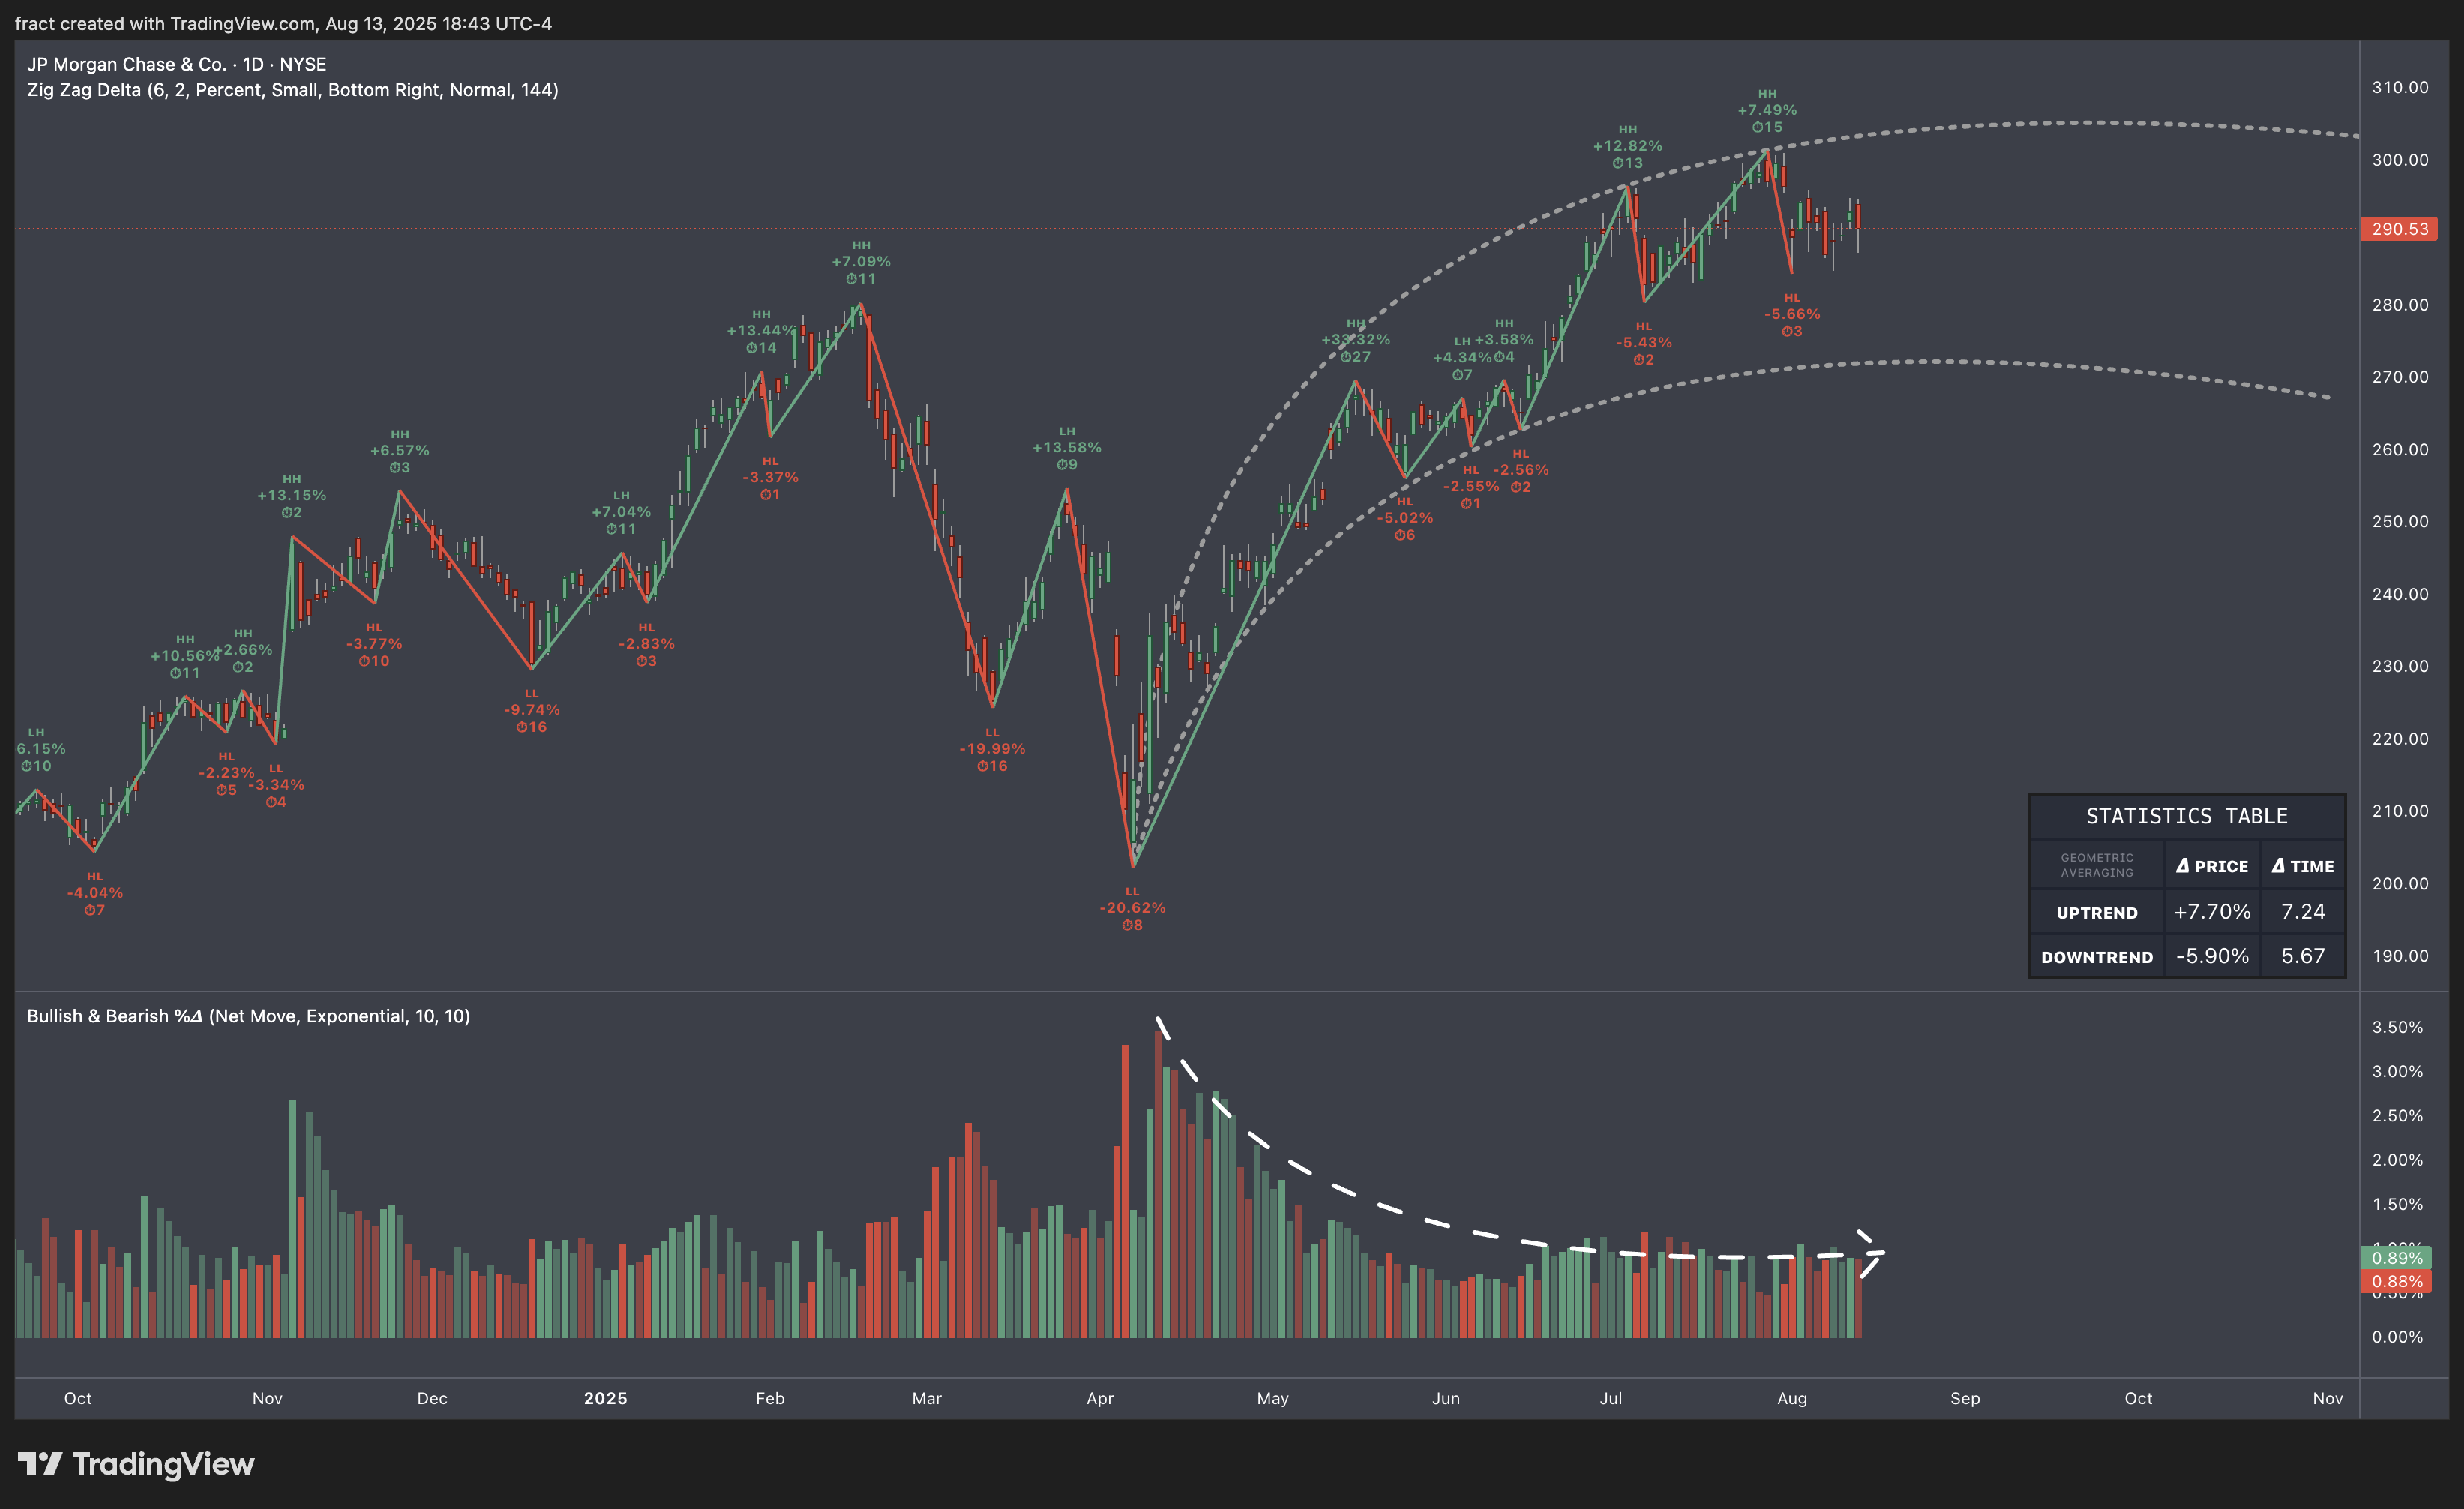Click the downtrend time value 5.67
Viewport: 2464px width, 1509px height.
pos(2303,956)
